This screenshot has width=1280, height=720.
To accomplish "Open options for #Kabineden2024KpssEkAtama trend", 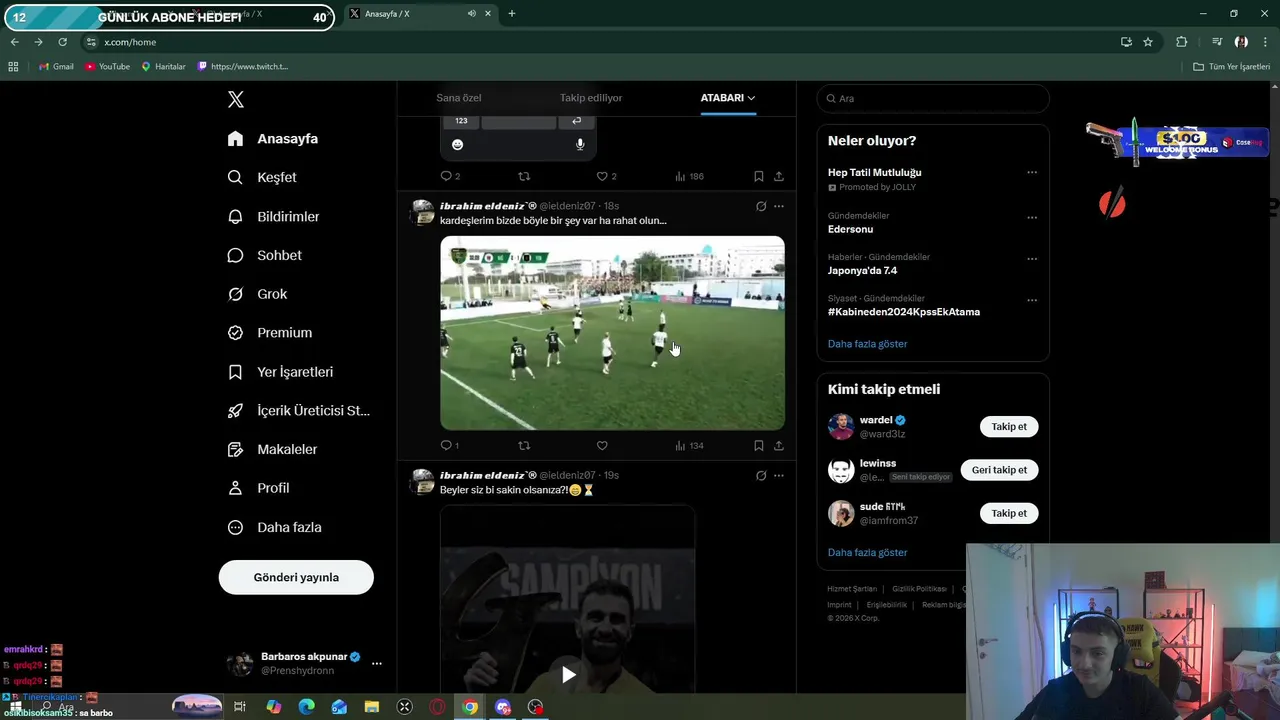I will click(1032, 300).
